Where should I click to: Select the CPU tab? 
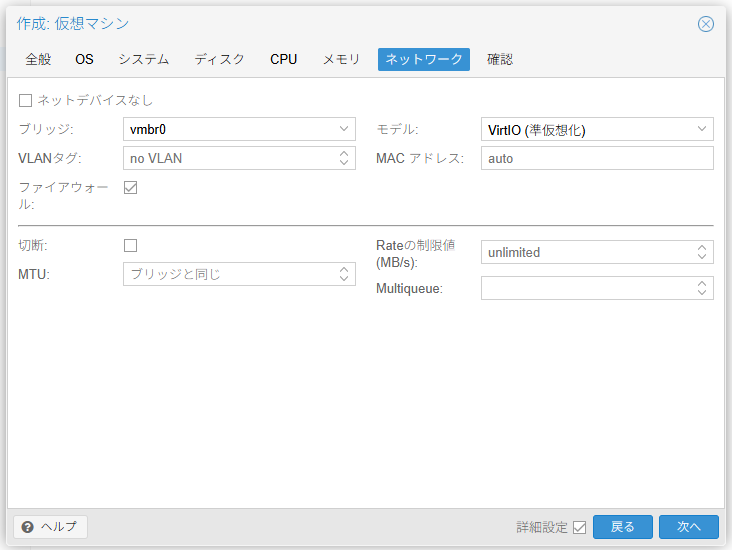pos(283,59)
